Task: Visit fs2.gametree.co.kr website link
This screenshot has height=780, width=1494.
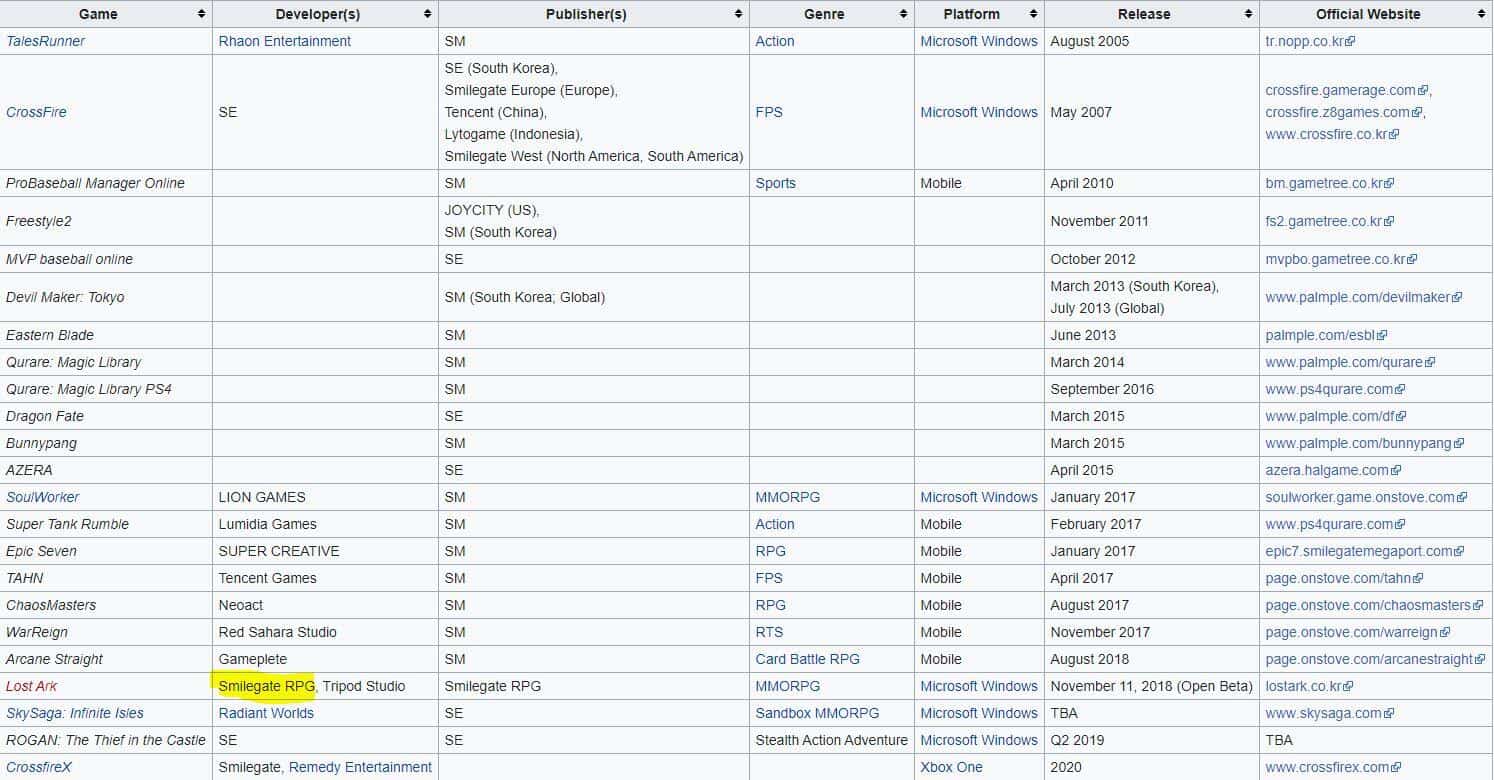Action: [x=1329, y=221]
